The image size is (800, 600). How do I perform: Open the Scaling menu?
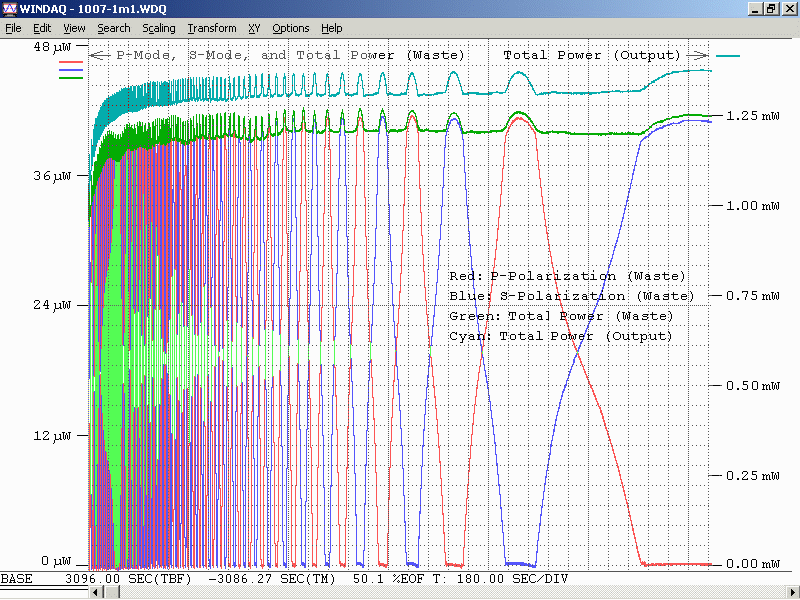[158, 28]
